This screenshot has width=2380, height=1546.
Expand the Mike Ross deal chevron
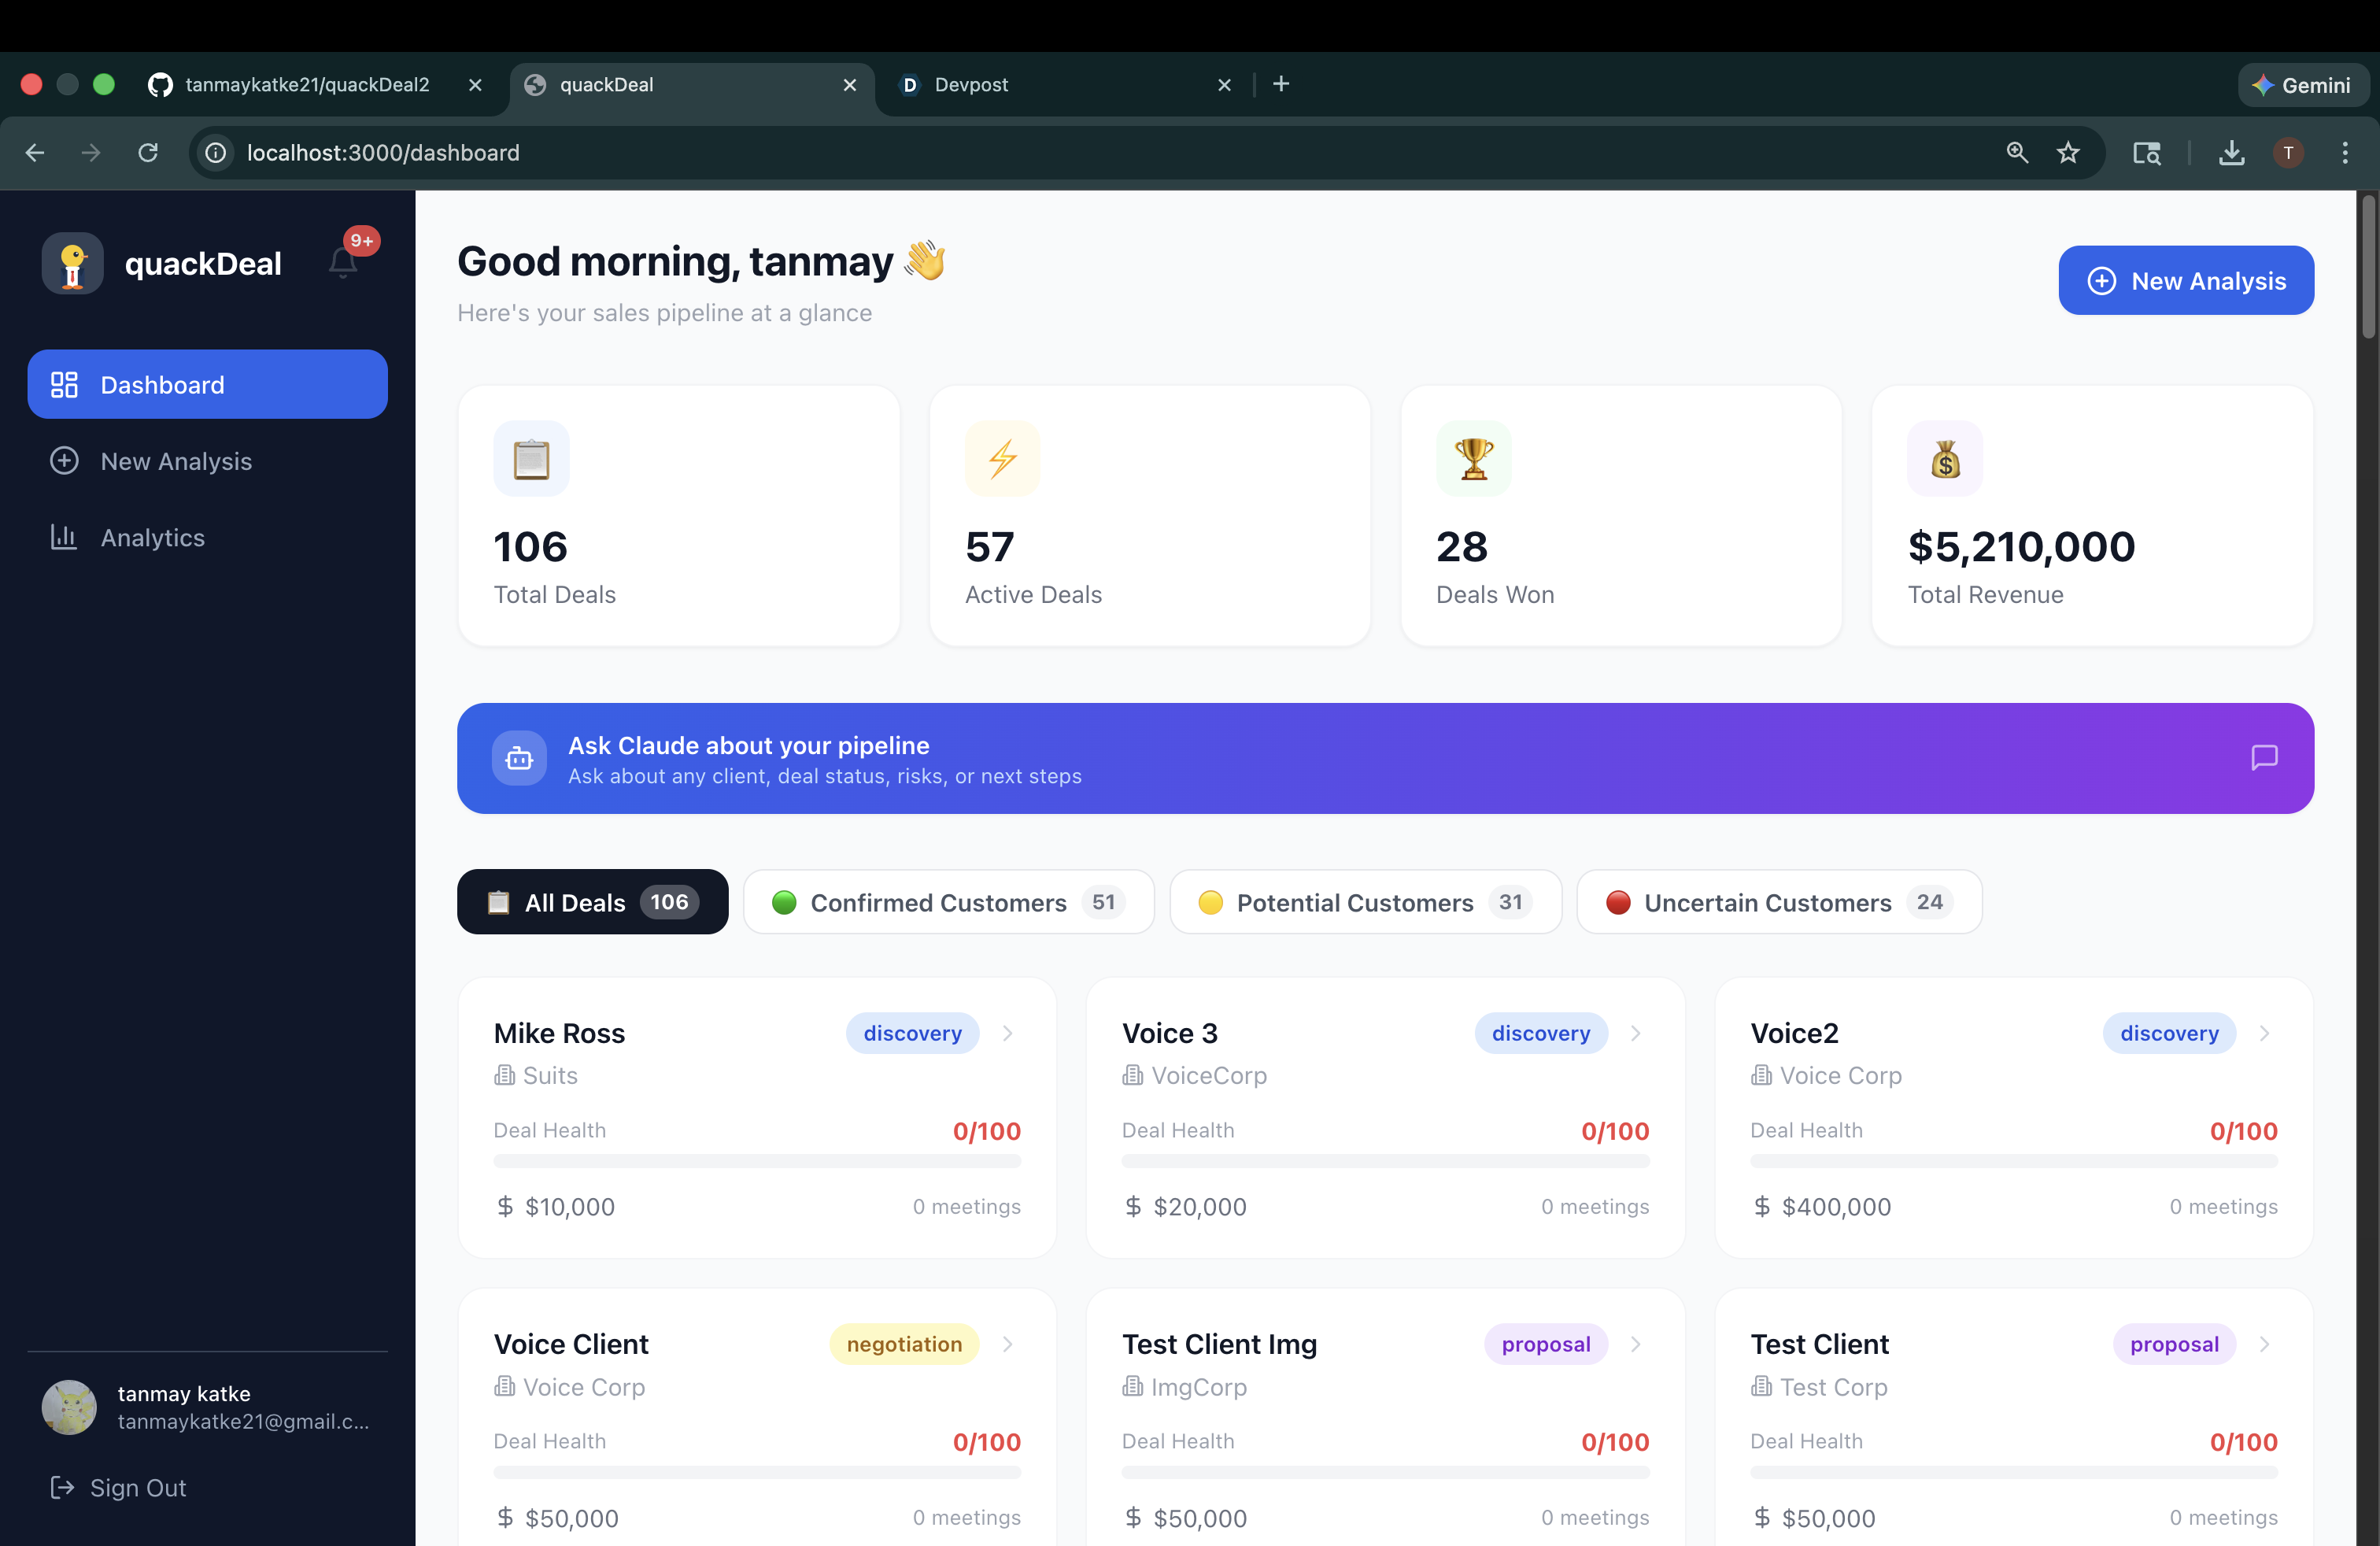click(1007, 1033)
